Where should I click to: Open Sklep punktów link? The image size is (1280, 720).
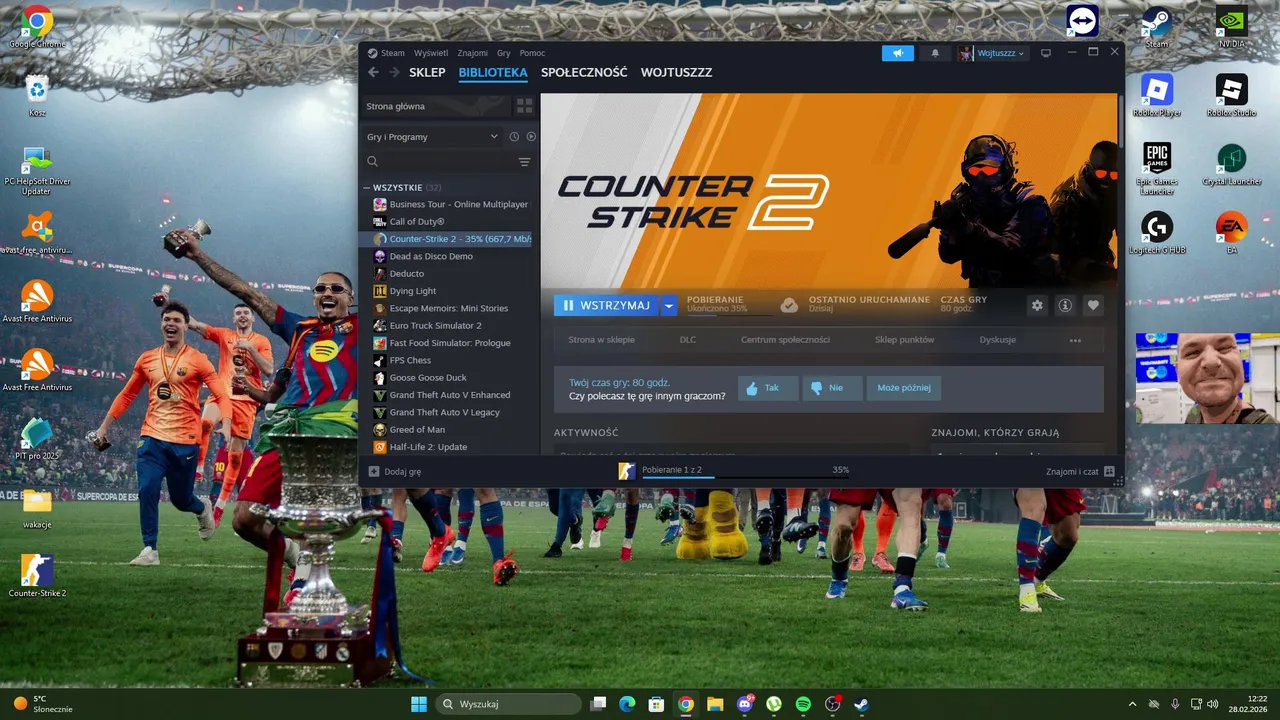(x=904, y=340)
